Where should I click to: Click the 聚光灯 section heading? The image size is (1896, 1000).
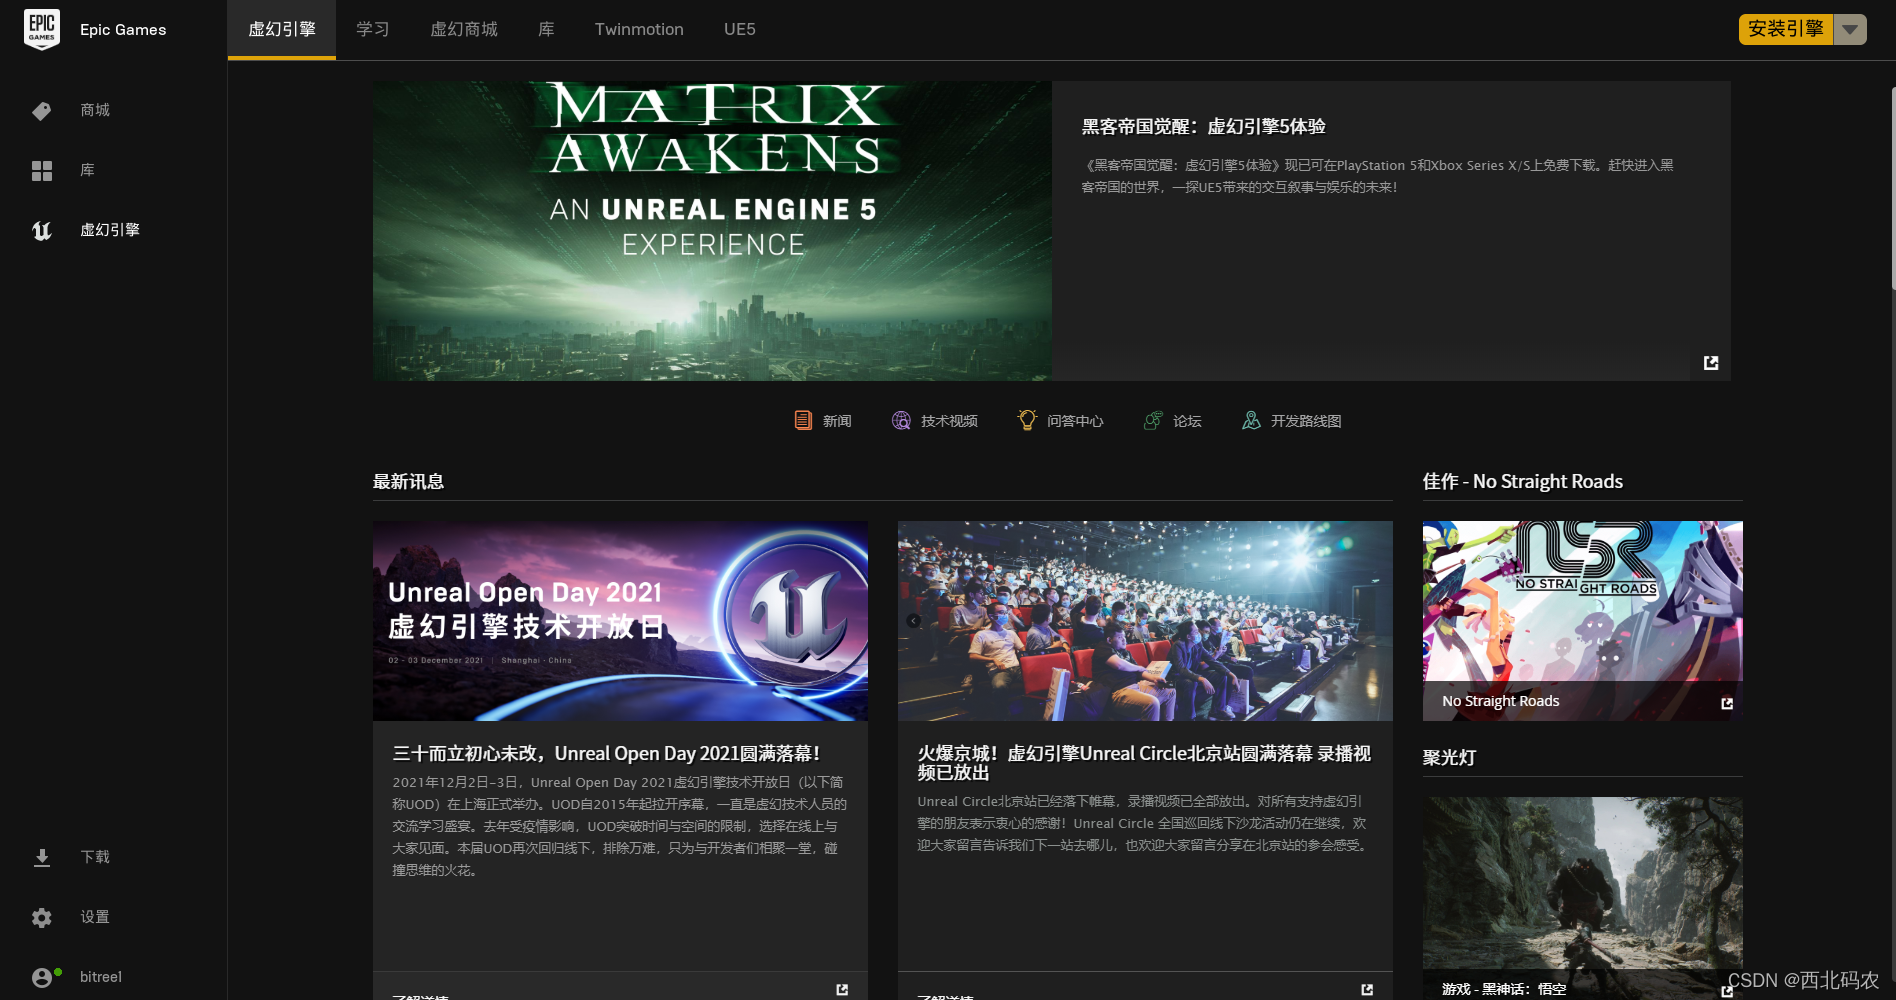pyautogui.click(x=1449, y=758)
